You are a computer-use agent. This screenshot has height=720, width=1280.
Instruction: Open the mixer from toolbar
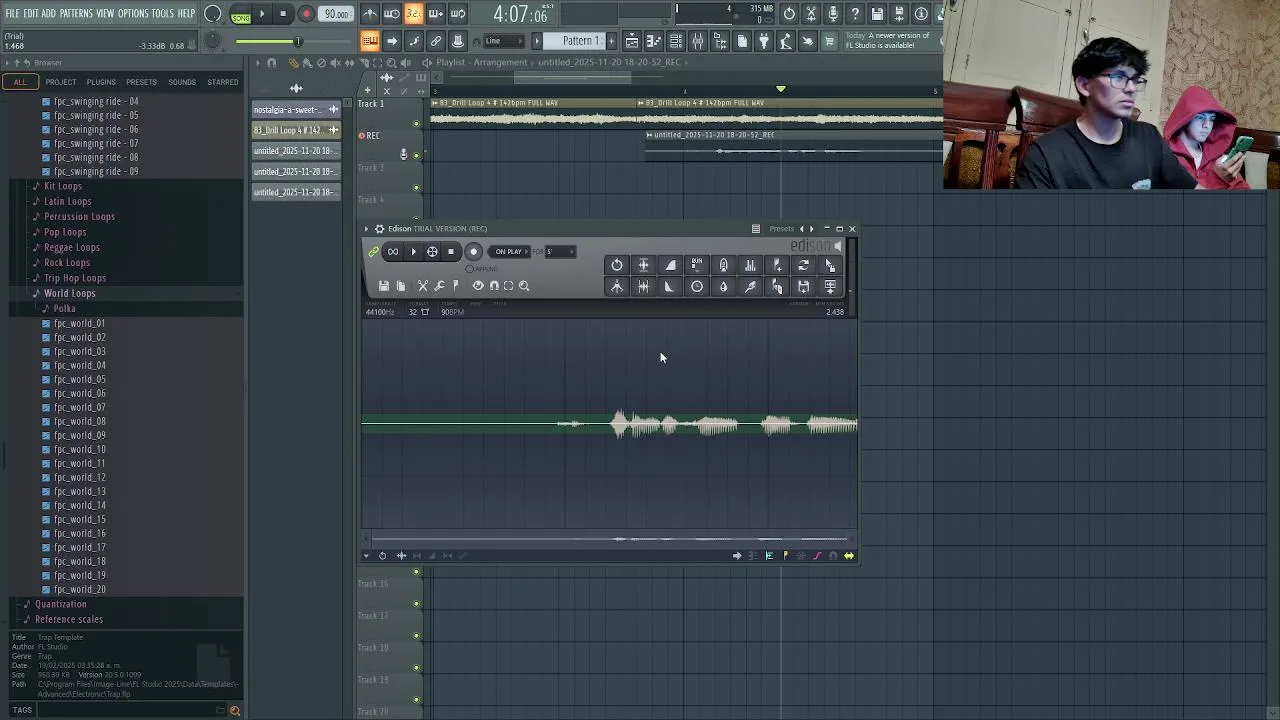pos(698,41)
